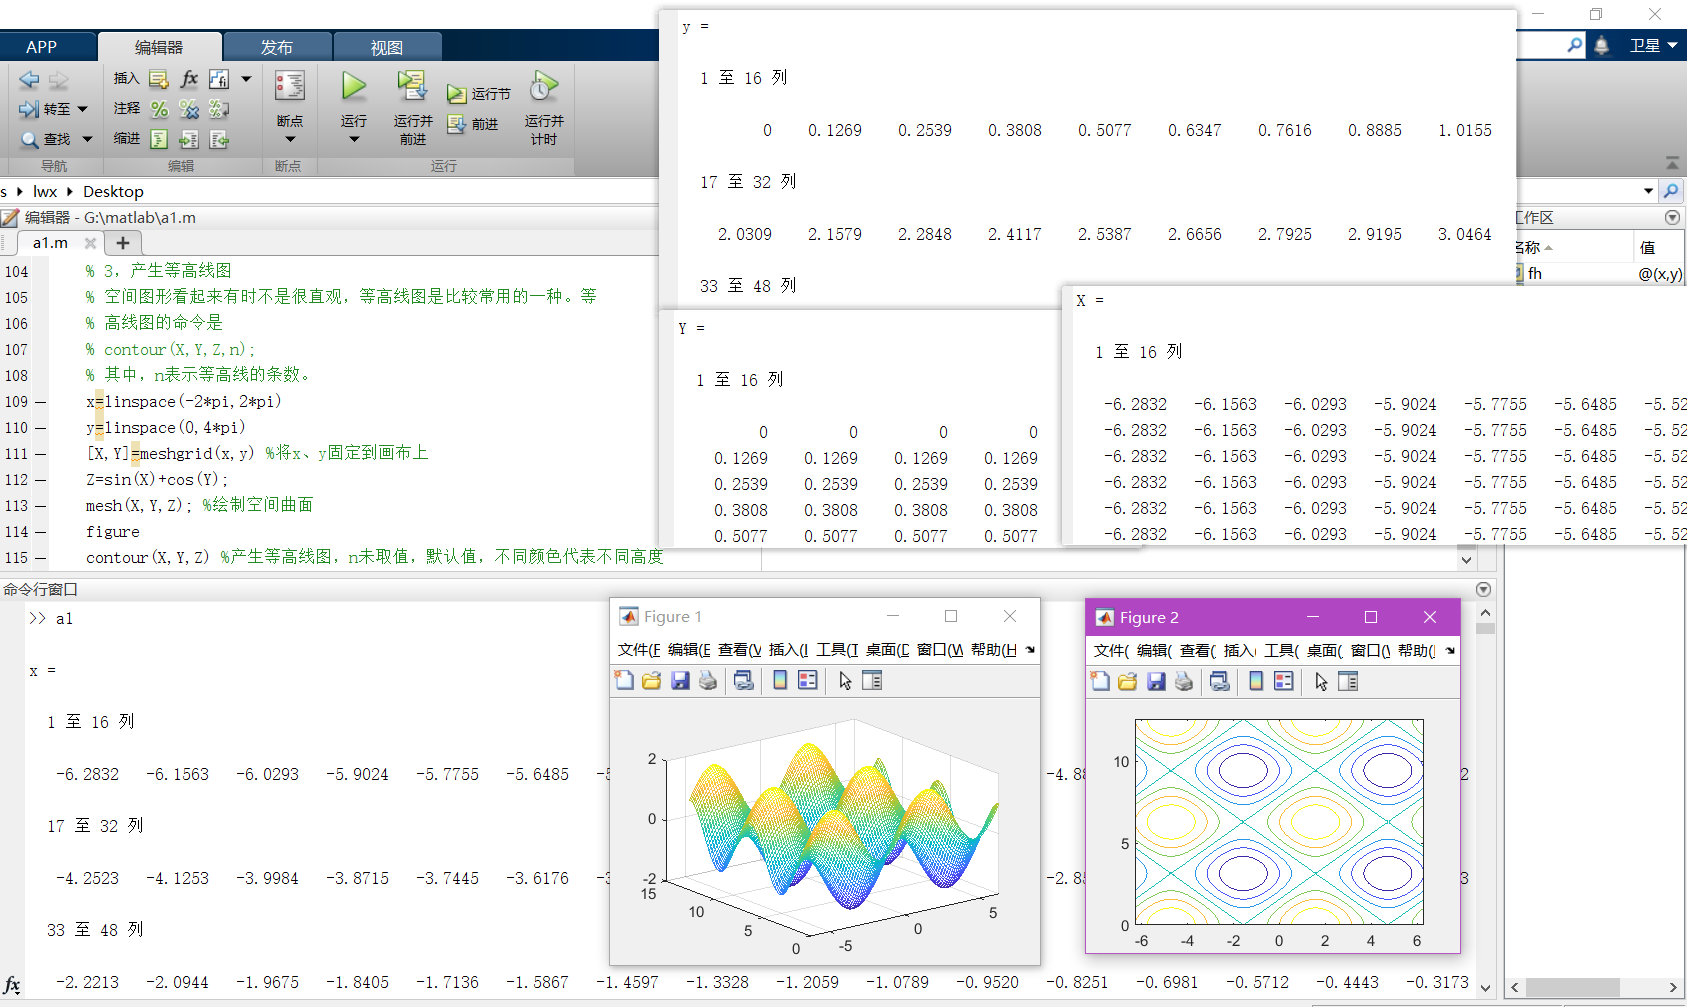1687x1007 pixels.
Task: Click lwx in folder breadcrumb
Action: point(45,191)
